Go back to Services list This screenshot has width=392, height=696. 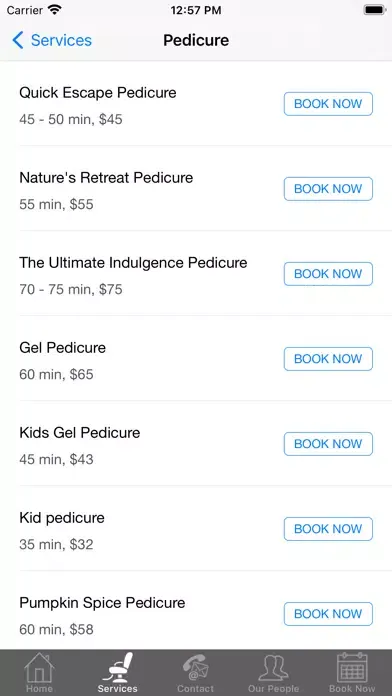52,40
